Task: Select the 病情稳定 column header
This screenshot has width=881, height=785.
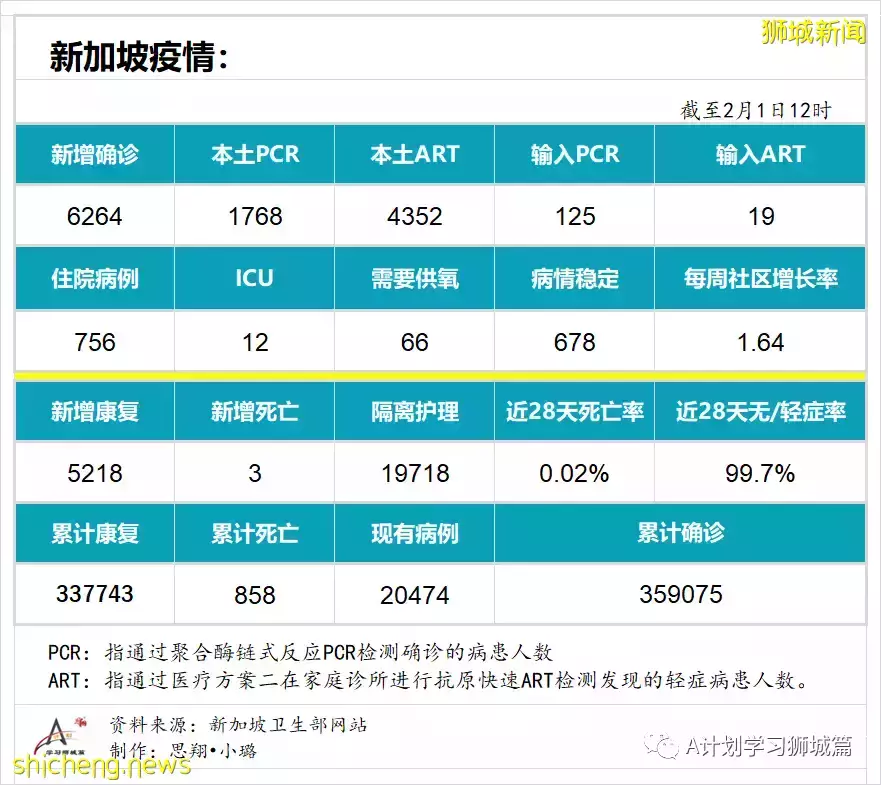Action: click(x=573, y=278)
